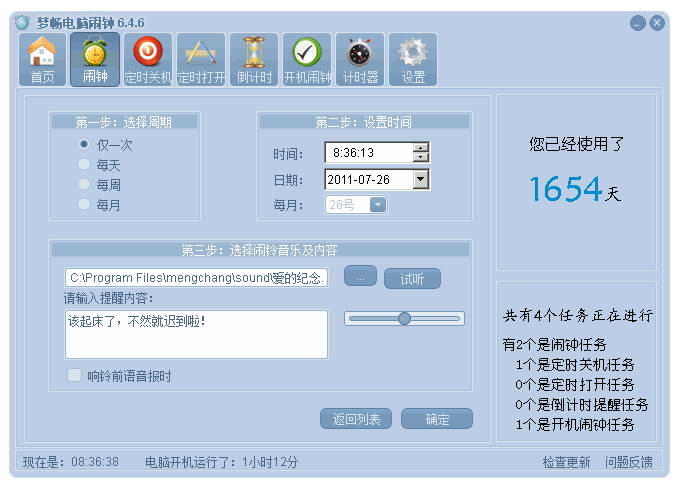Expand the 每月 day dropdown showing 26号
Viewport: 679px width, 486px height.
click(x=378, y=205)
